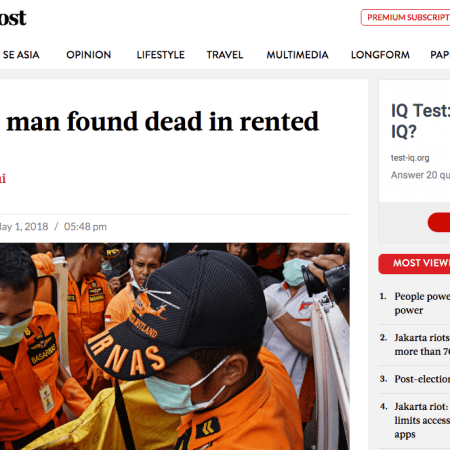Open the red author name link
Image resolution: width=450 pixels, height=450 pixels.
point(3,178)
